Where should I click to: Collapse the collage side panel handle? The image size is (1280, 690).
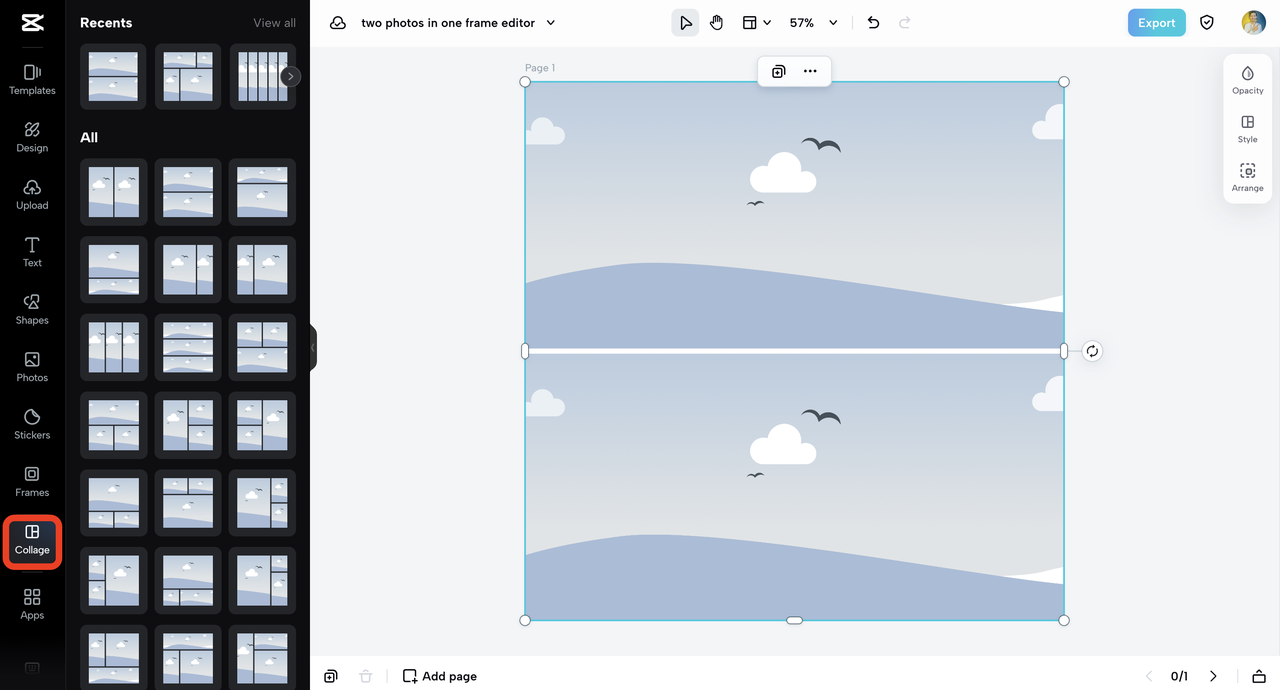(x=313, y=348)
